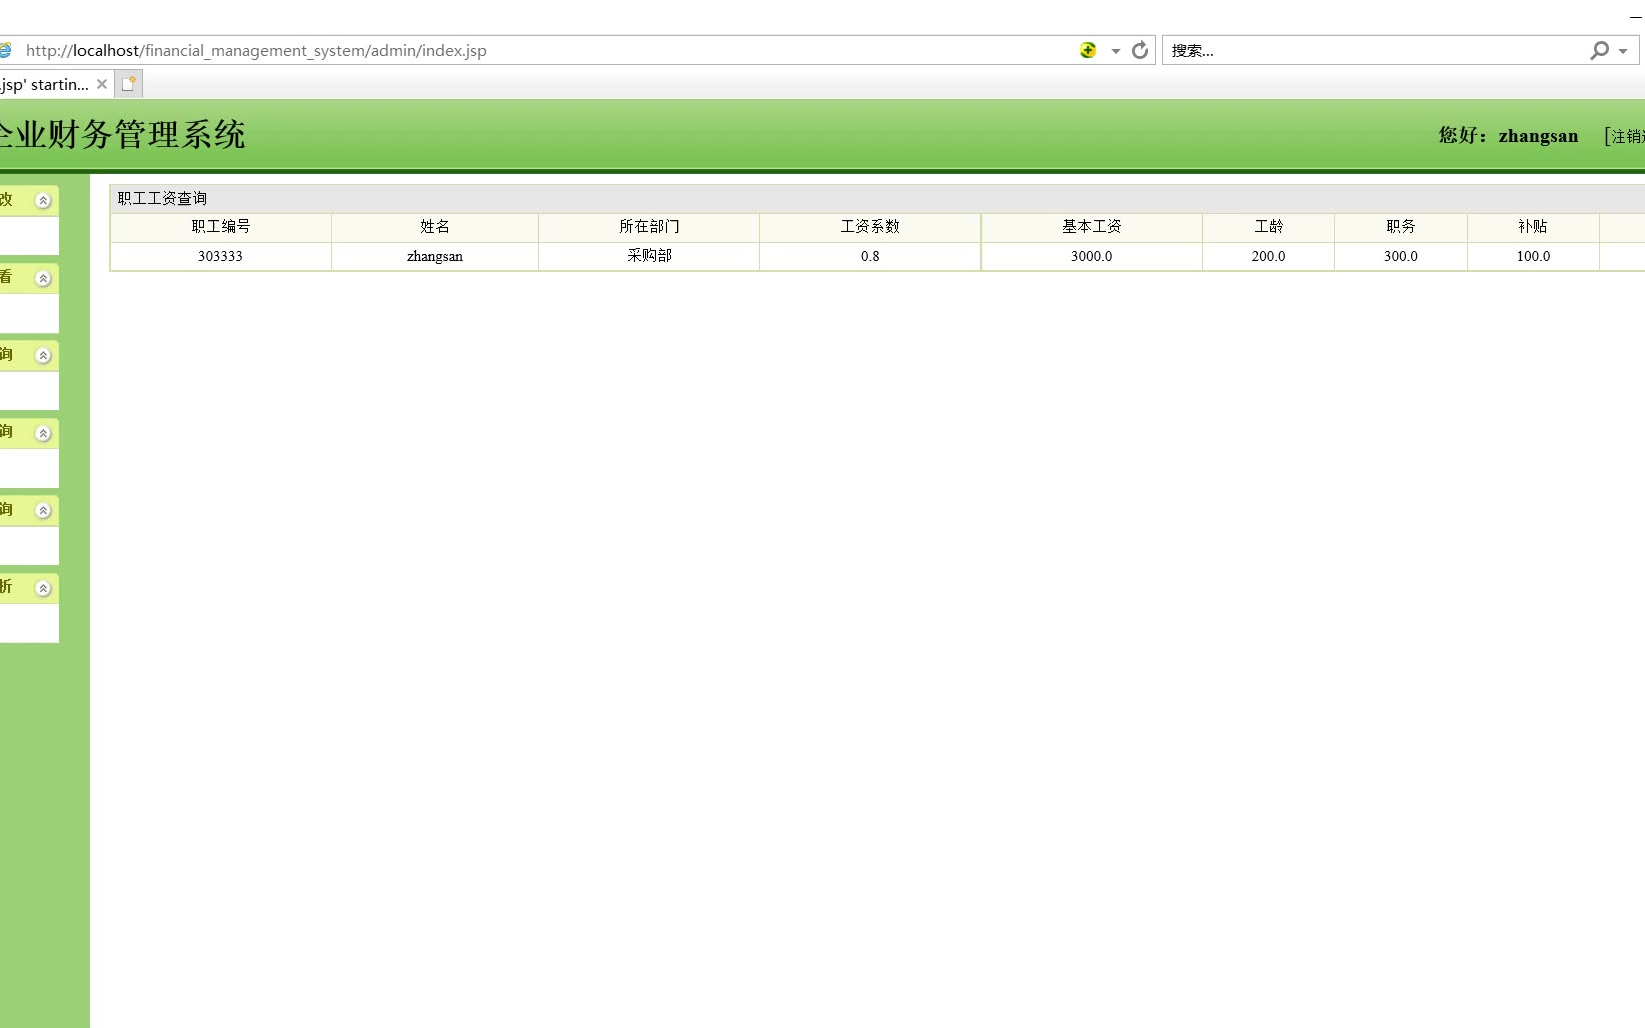Select the 采购部 department cell
Image resolution: width=1645 pixels, height=1028 pixels.
[x=649, y=256]
